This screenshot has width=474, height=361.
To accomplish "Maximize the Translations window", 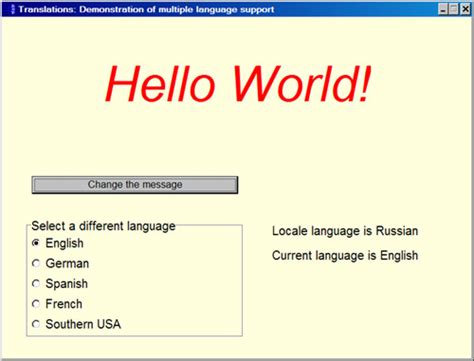I will (454, 9).
